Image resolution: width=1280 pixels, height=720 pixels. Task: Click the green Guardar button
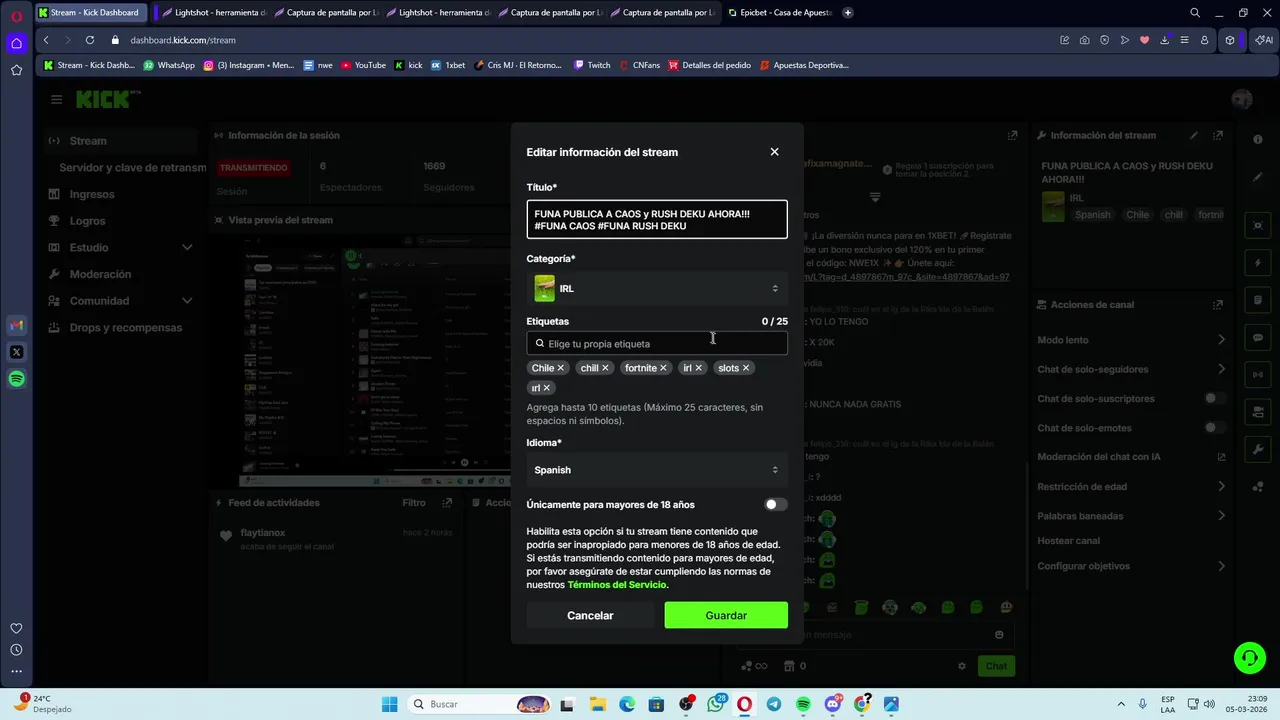click(x=726, y=615)
